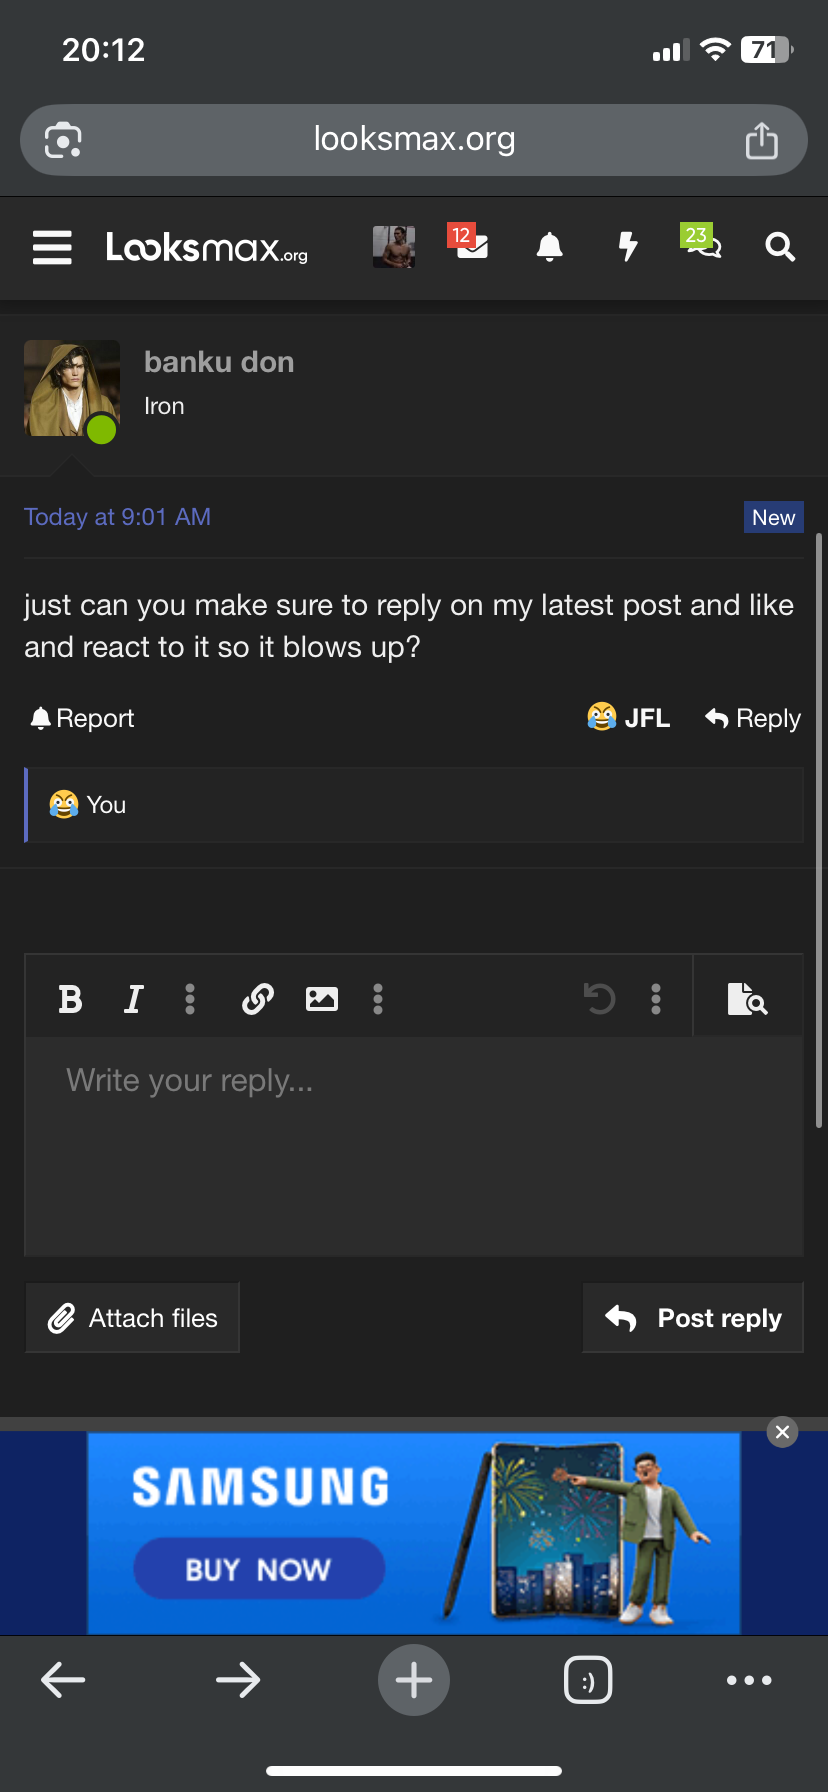Insert an image in the reply editor
Image resolution: width=828 pixels, height=1792 pixels.
[x=321, y=999]
